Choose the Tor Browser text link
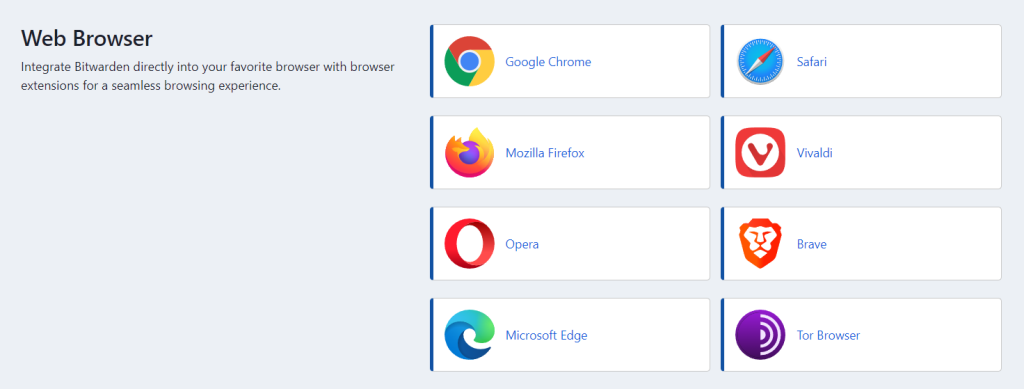 (828, 335)
